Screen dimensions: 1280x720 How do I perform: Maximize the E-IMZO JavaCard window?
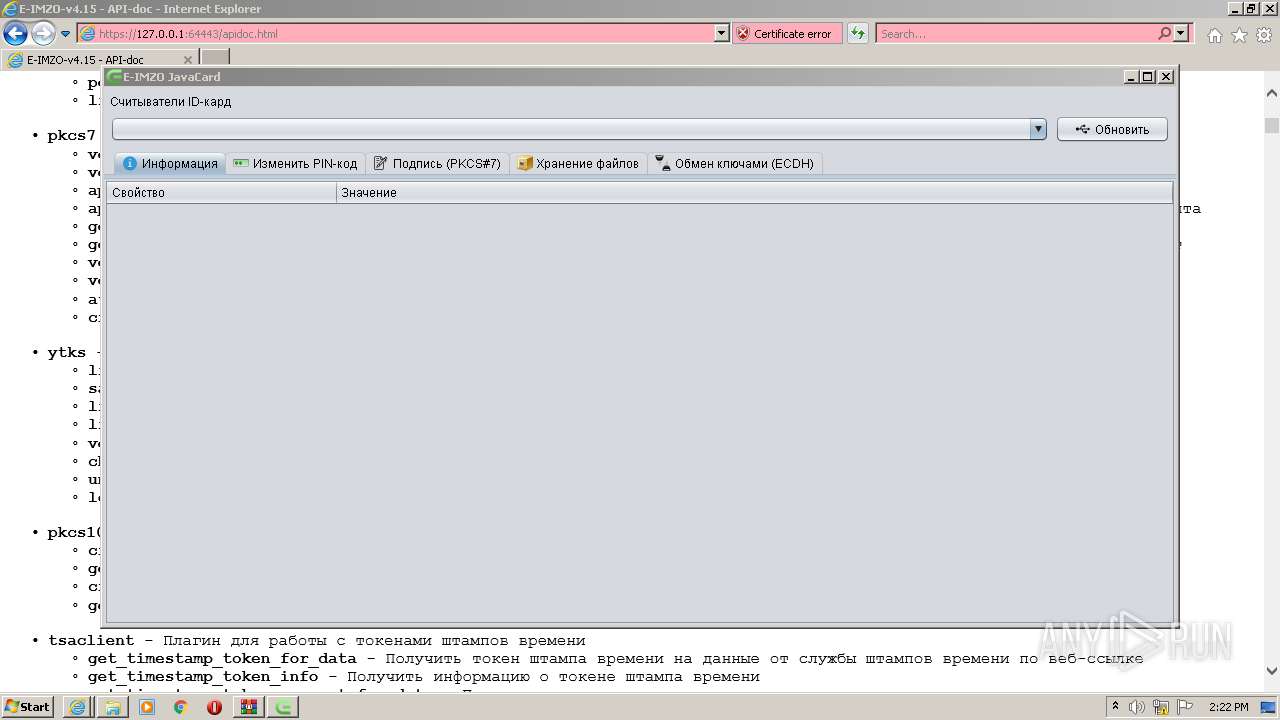[x=1147, y=77]
